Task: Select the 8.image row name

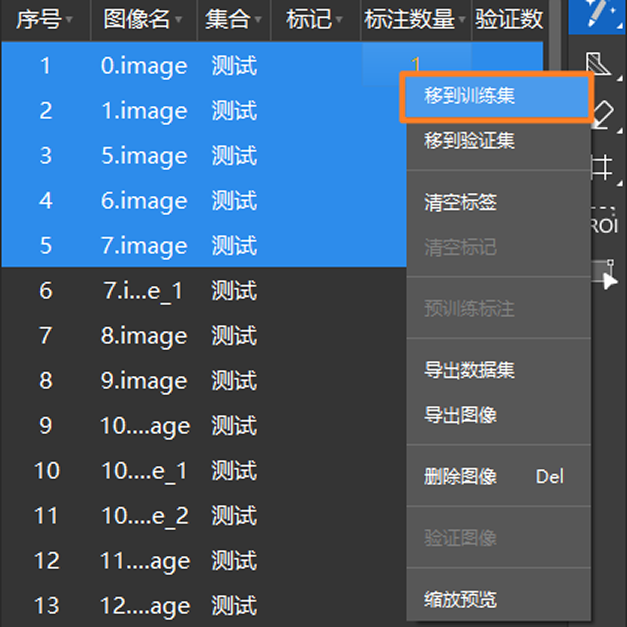Action: pyautogui.click(x=144, y=335)
